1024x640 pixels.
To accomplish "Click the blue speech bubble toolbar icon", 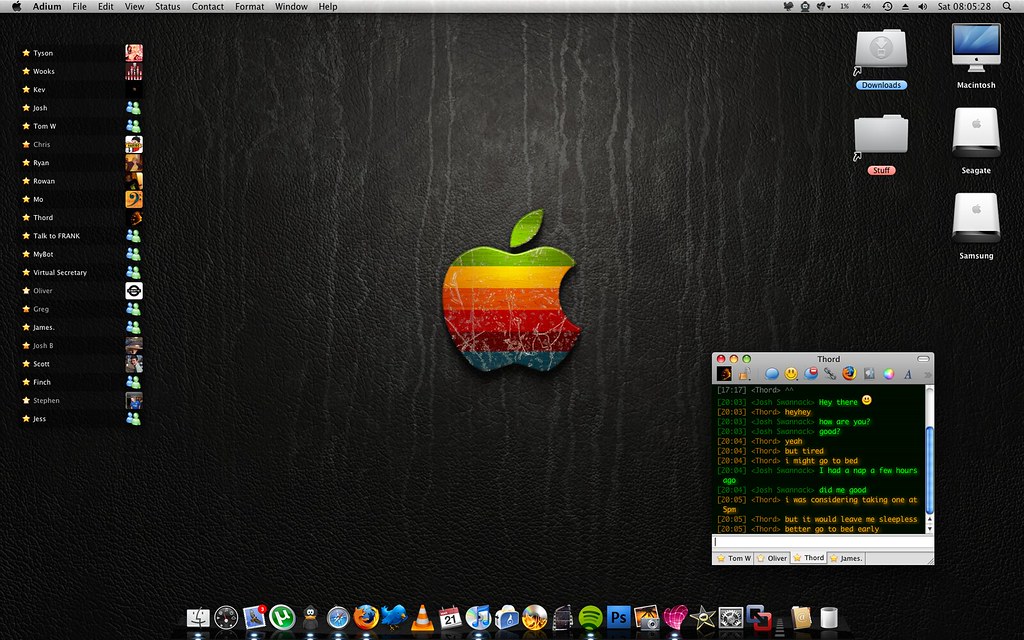I will point(772,374).
